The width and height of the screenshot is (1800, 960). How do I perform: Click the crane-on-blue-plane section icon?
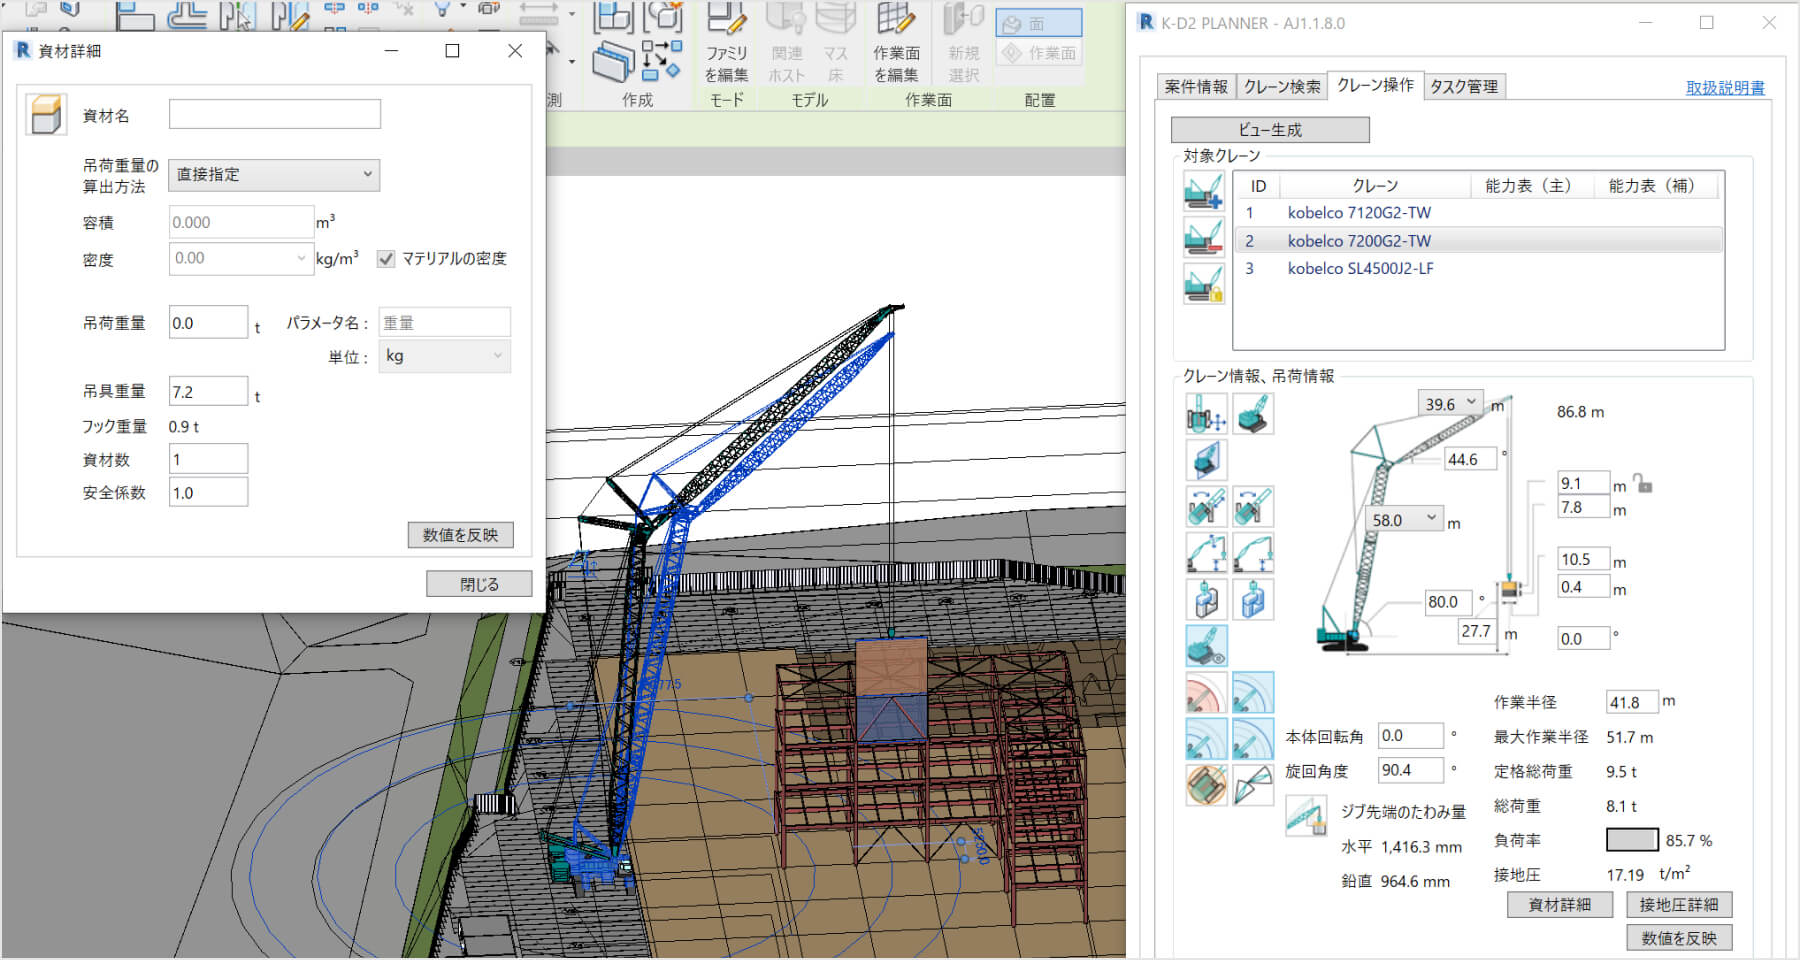(x=1206, y=460)
